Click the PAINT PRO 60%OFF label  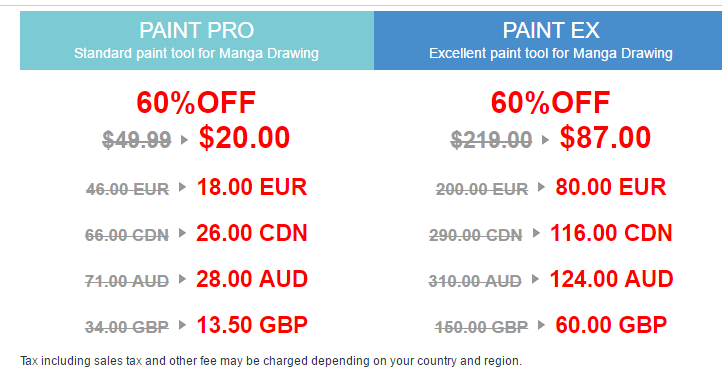[196, 103]
